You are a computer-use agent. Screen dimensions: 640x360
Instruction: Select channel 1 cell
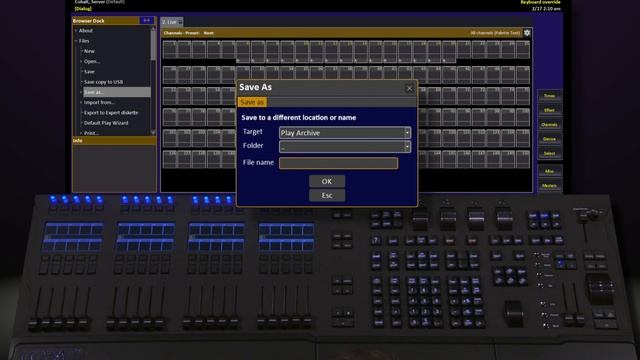[x=170, y=50]
